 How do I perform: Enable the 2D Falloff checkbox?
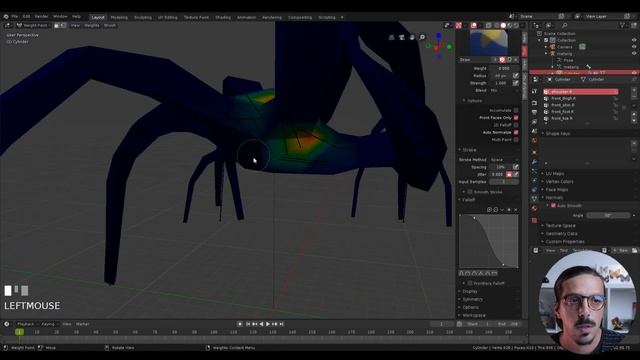tap(516, 125)
